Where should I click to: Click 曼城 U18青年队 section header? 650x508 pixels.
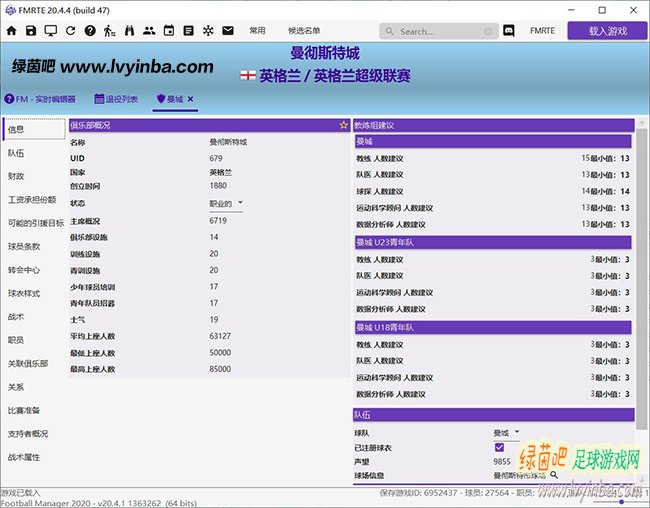[x=493, y=328]
